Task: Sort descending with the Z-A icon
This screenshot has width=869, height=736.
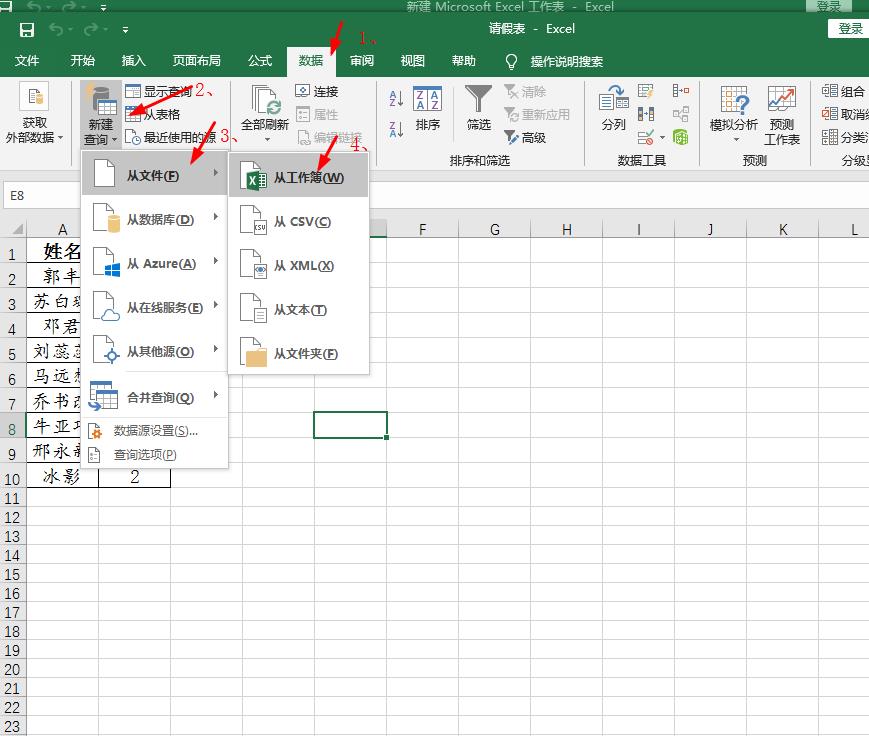Action: pyautogui.click(x=396, y=130)
